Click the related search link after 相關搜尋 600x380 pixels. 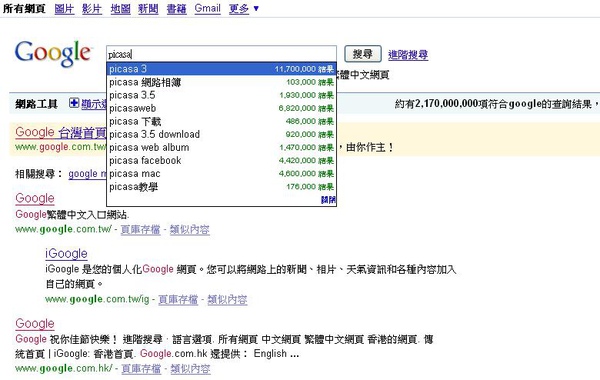pyautogui.click(x=87, y=174)
